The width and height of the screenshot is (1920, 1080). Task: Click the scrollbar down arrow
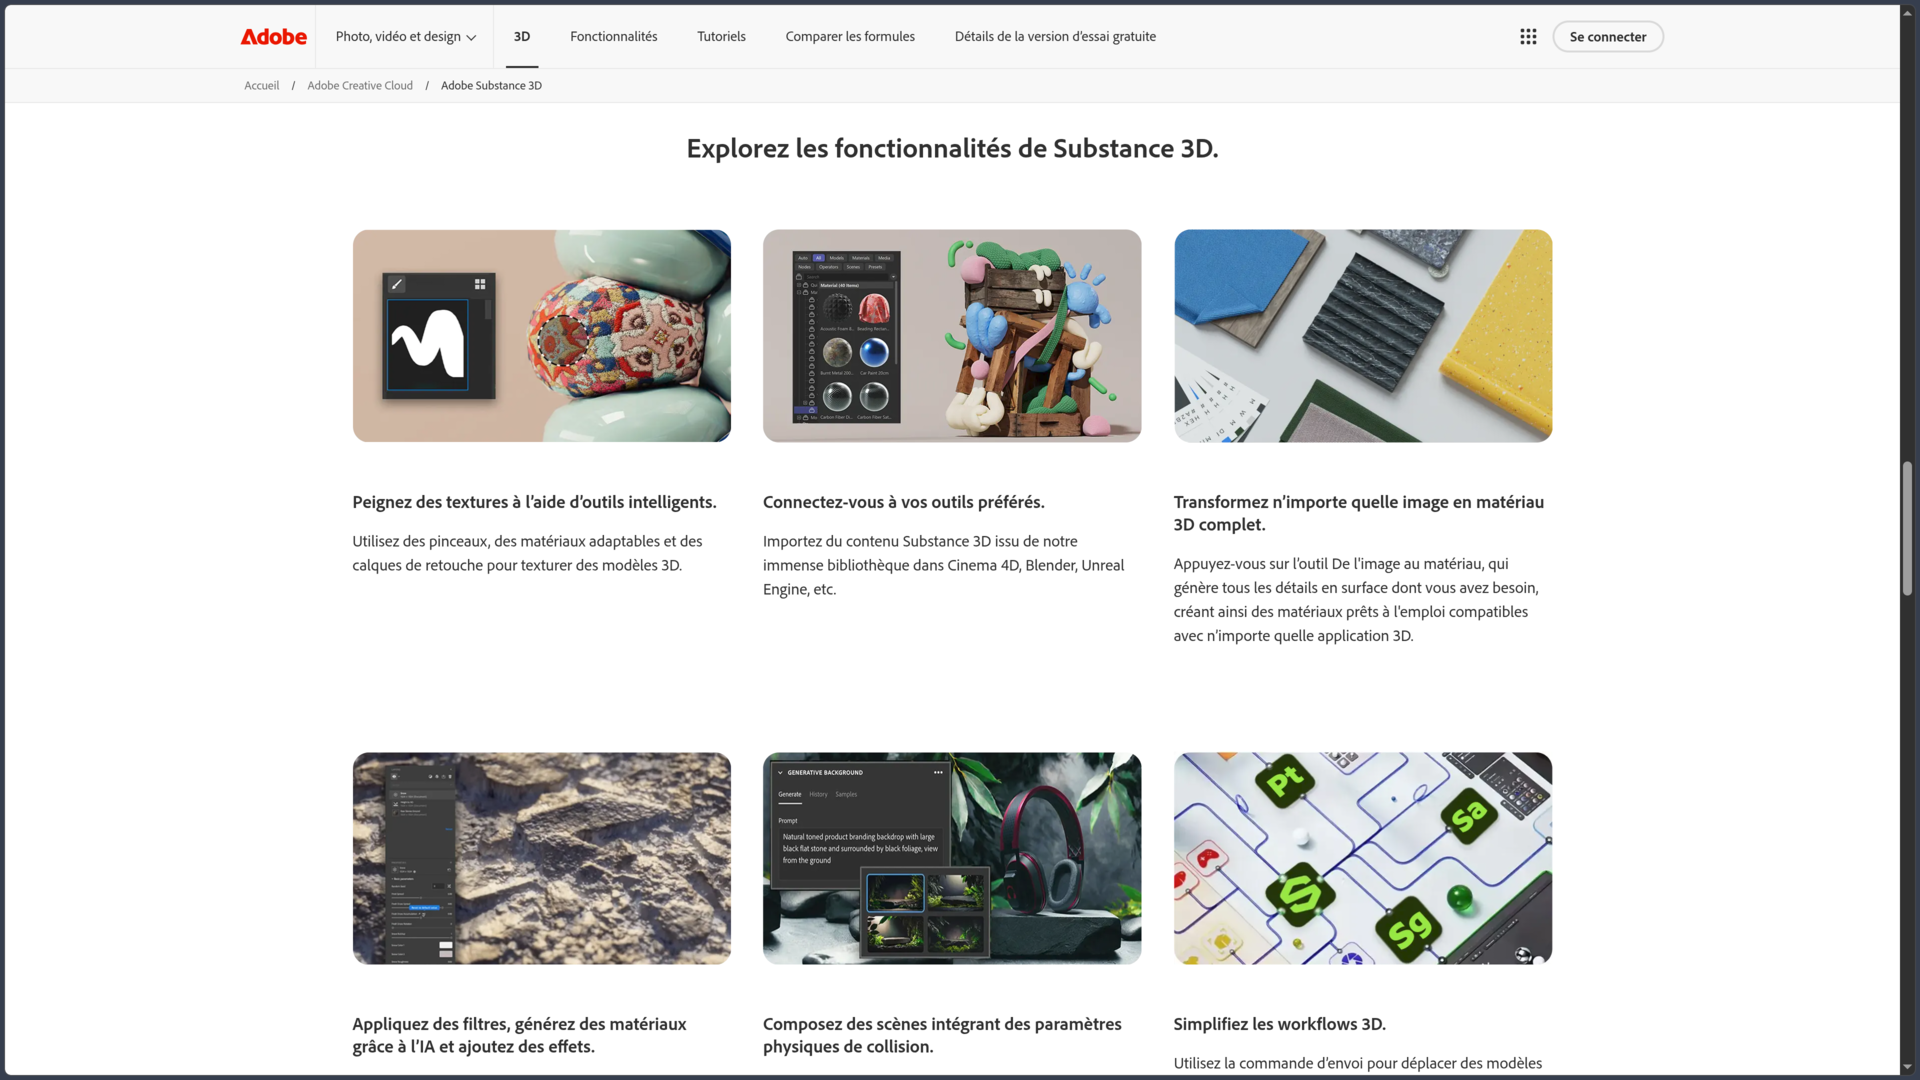[1908, 1067]
